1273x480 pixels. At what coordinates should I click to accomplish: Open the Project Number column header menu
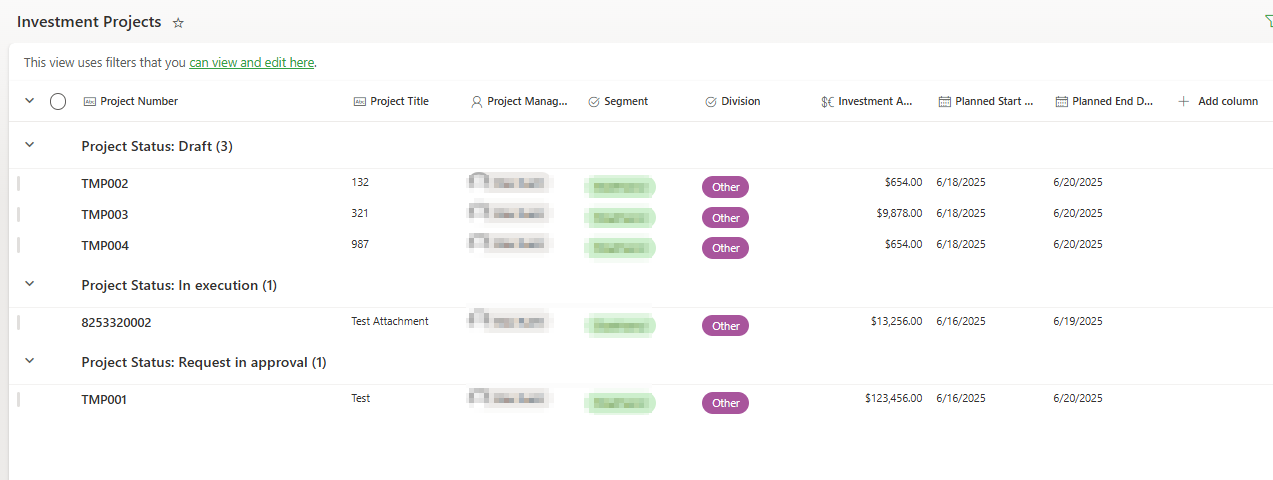138,101
